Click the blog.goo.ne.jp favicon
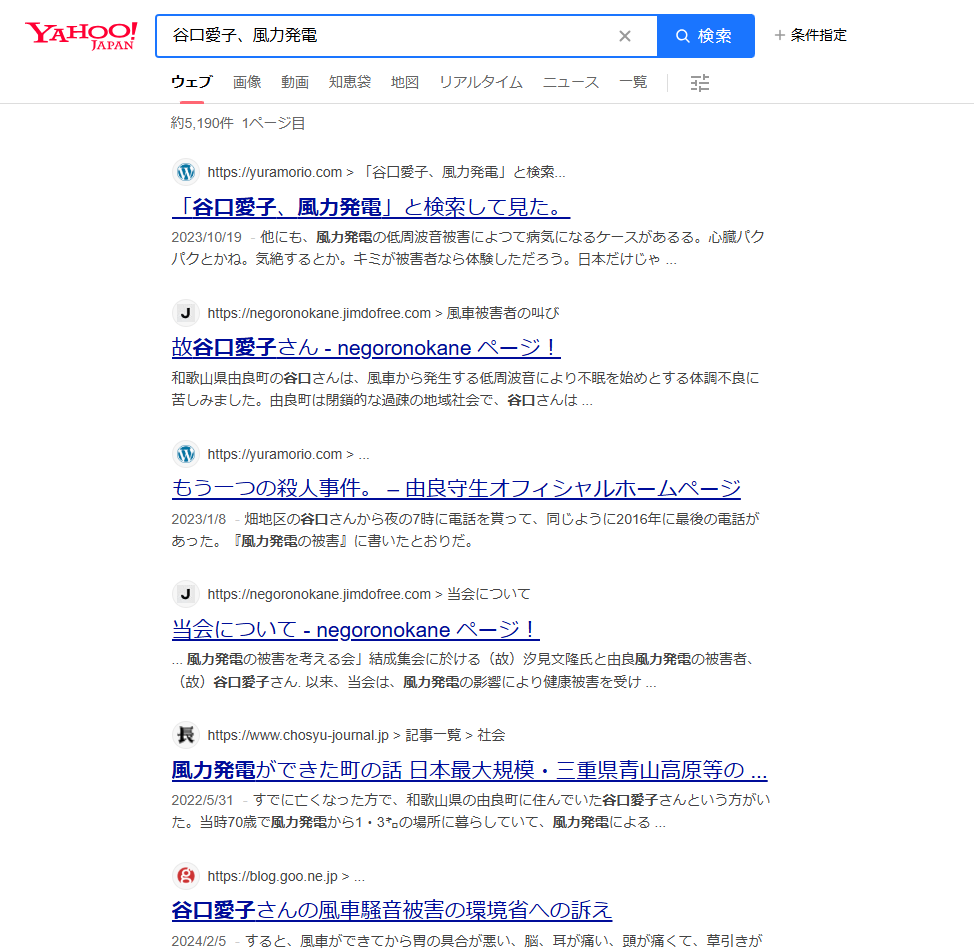 tap(186, 876)
